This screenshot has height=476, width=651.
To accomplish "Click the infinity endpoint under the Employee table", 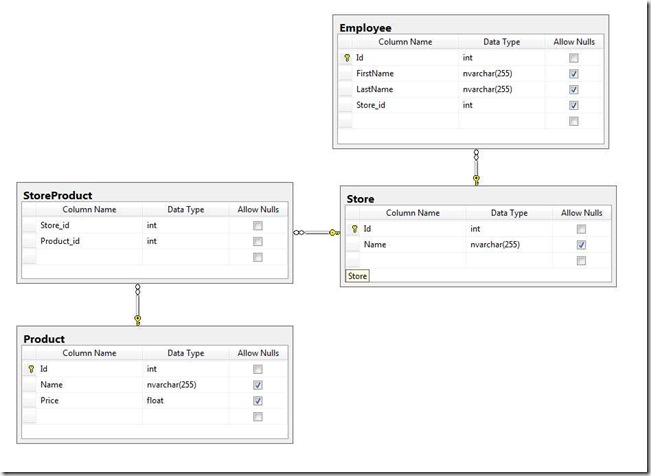I will point(476,155).
